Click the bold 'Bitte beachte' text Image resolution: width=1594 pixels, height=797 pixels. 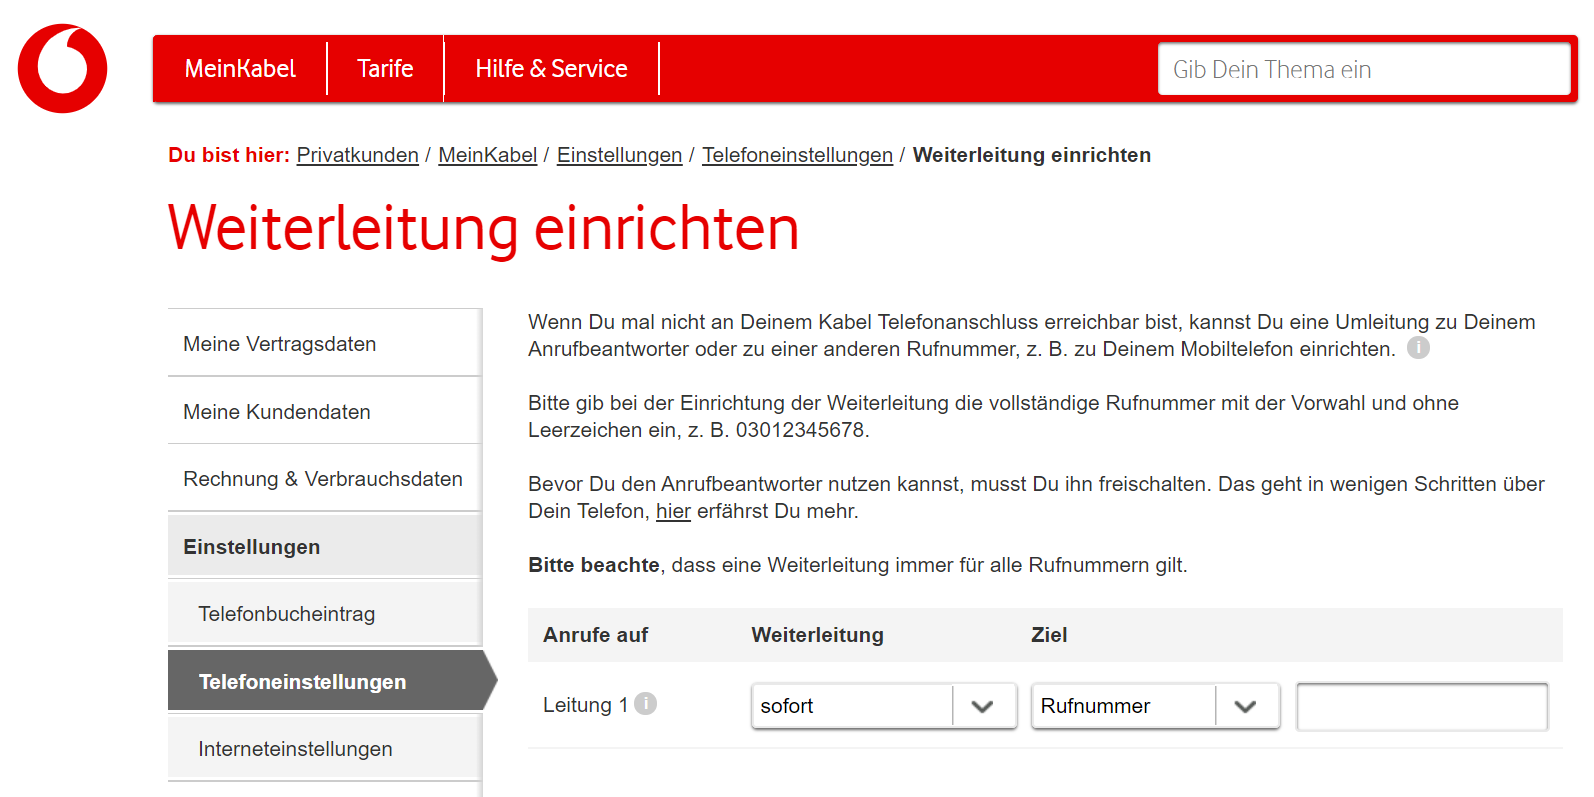(594, 565)
